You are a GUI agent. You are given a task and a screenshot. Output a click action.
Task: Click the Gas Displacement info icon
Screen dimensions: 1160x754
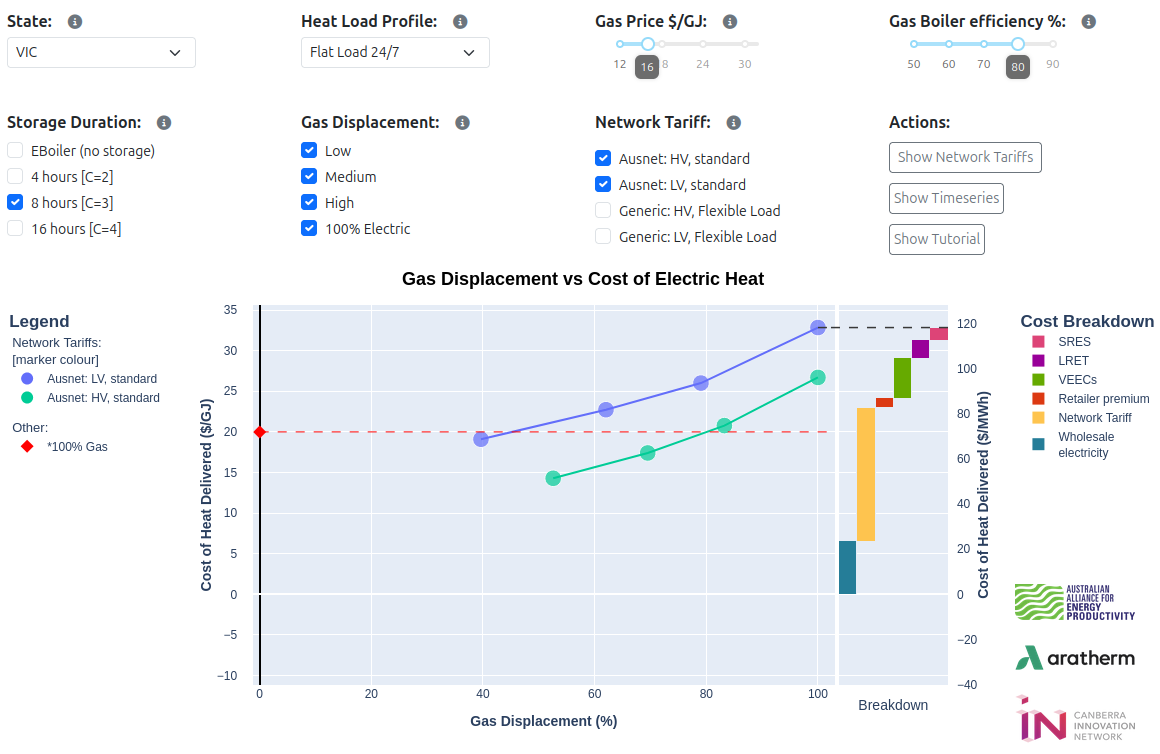click(x=462, y=123)
